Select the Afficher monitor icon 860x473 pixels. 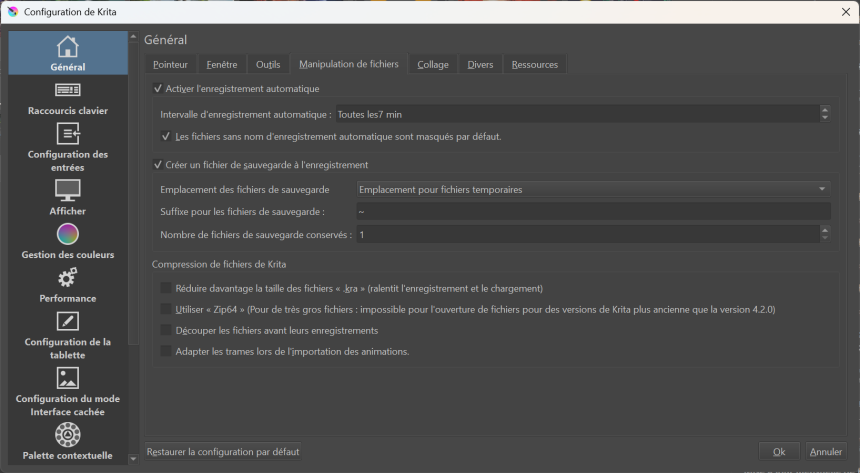(67, 190)
